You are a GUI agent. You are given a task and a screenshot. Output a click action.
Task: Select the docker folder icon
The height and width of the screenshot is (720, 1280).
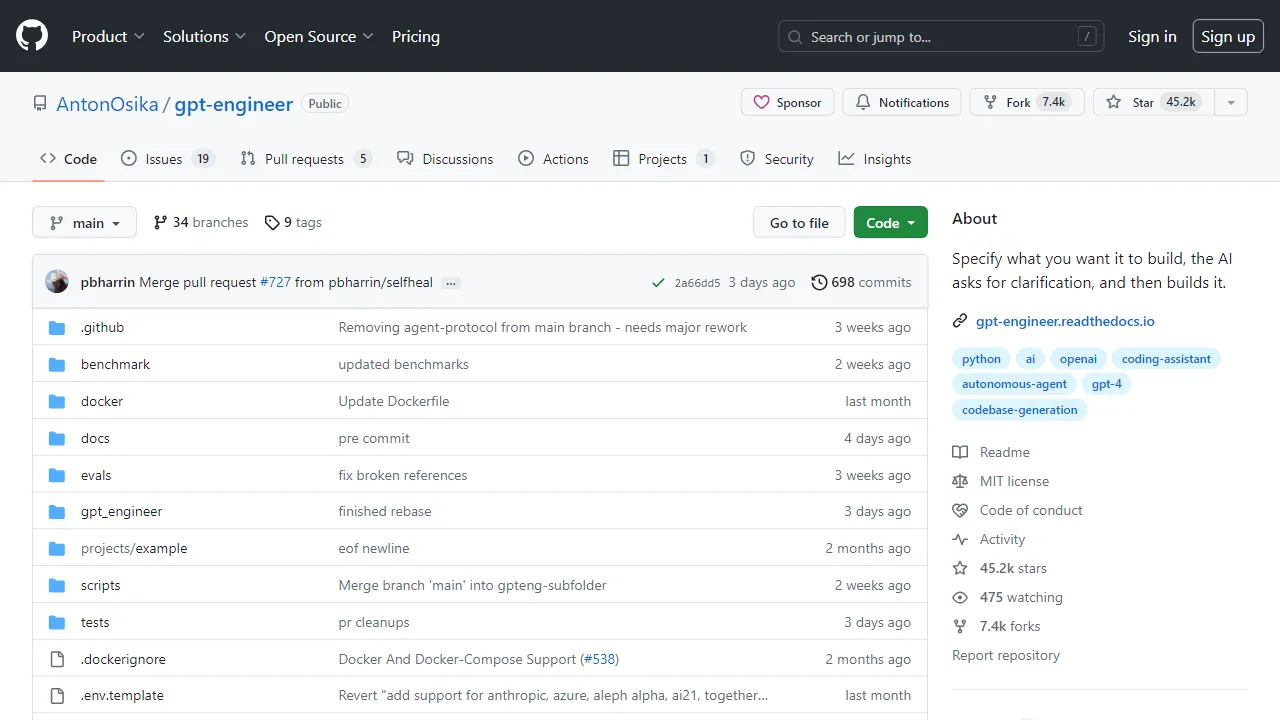click(x=57, y=401)
